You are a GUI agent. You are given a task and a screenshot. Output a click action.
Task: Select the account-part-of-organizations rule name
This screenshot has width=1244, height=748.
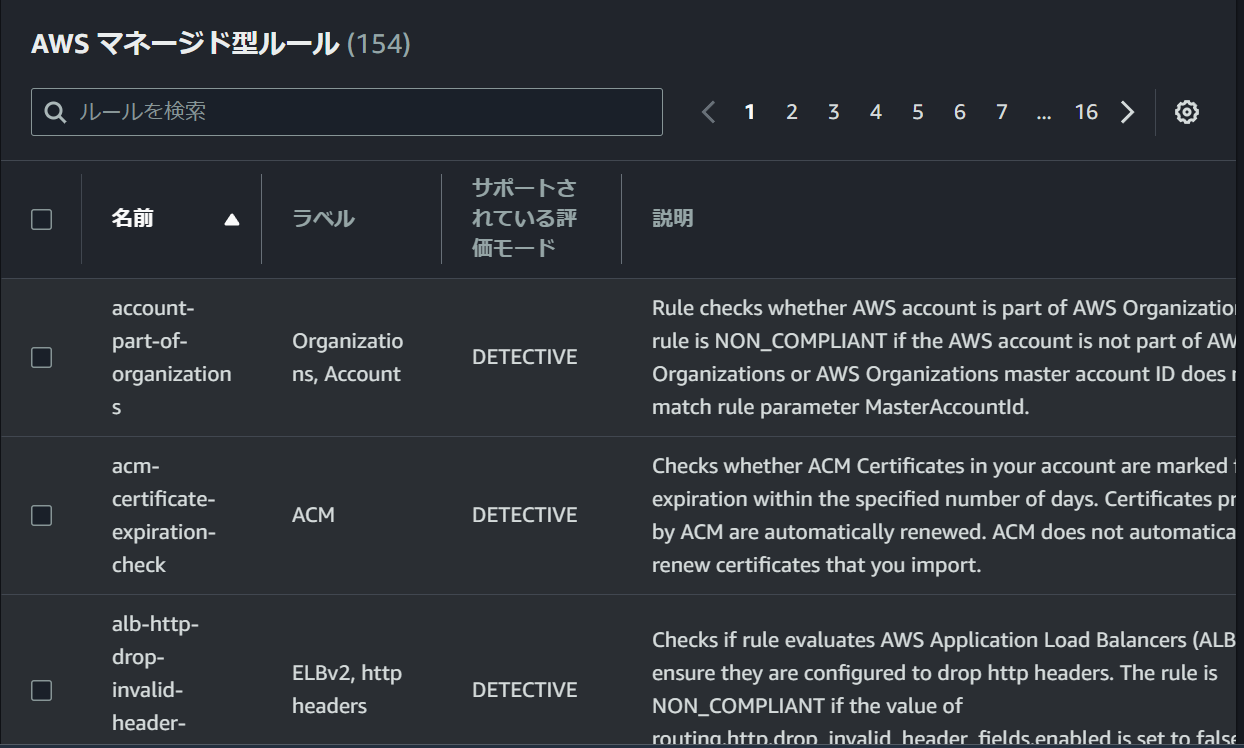[x=171, y=357]
